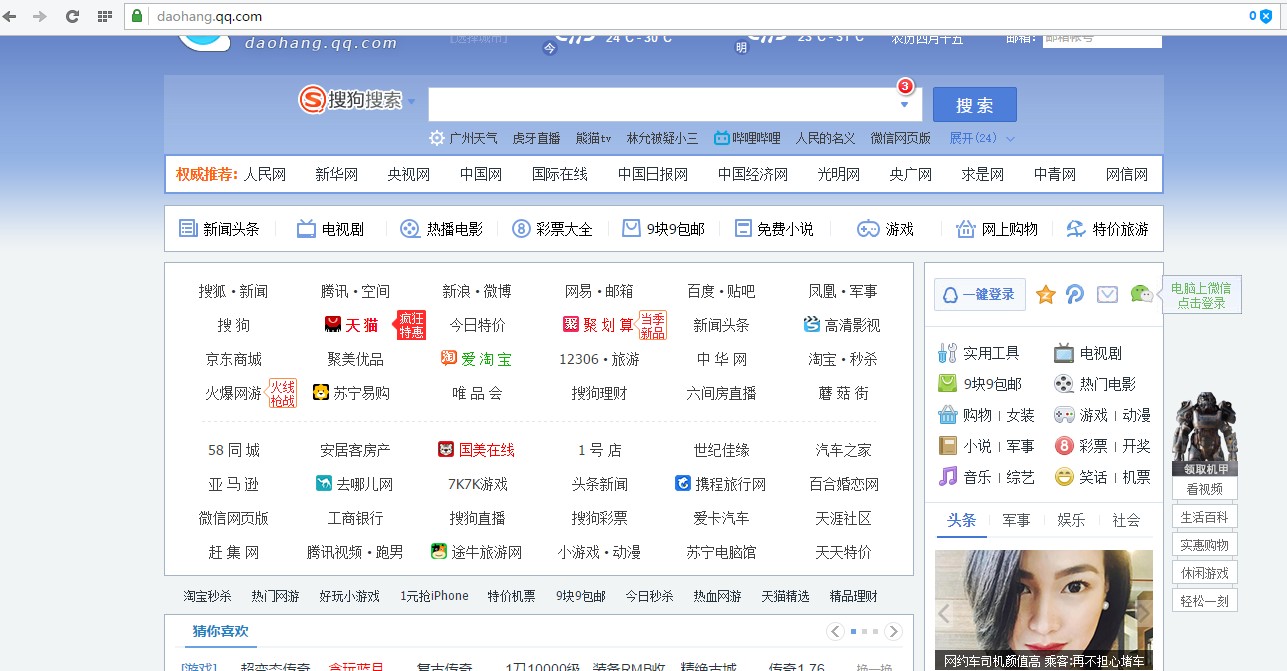Switch to 头条 news tab
1287x671 pixels.
pos(961,520)
